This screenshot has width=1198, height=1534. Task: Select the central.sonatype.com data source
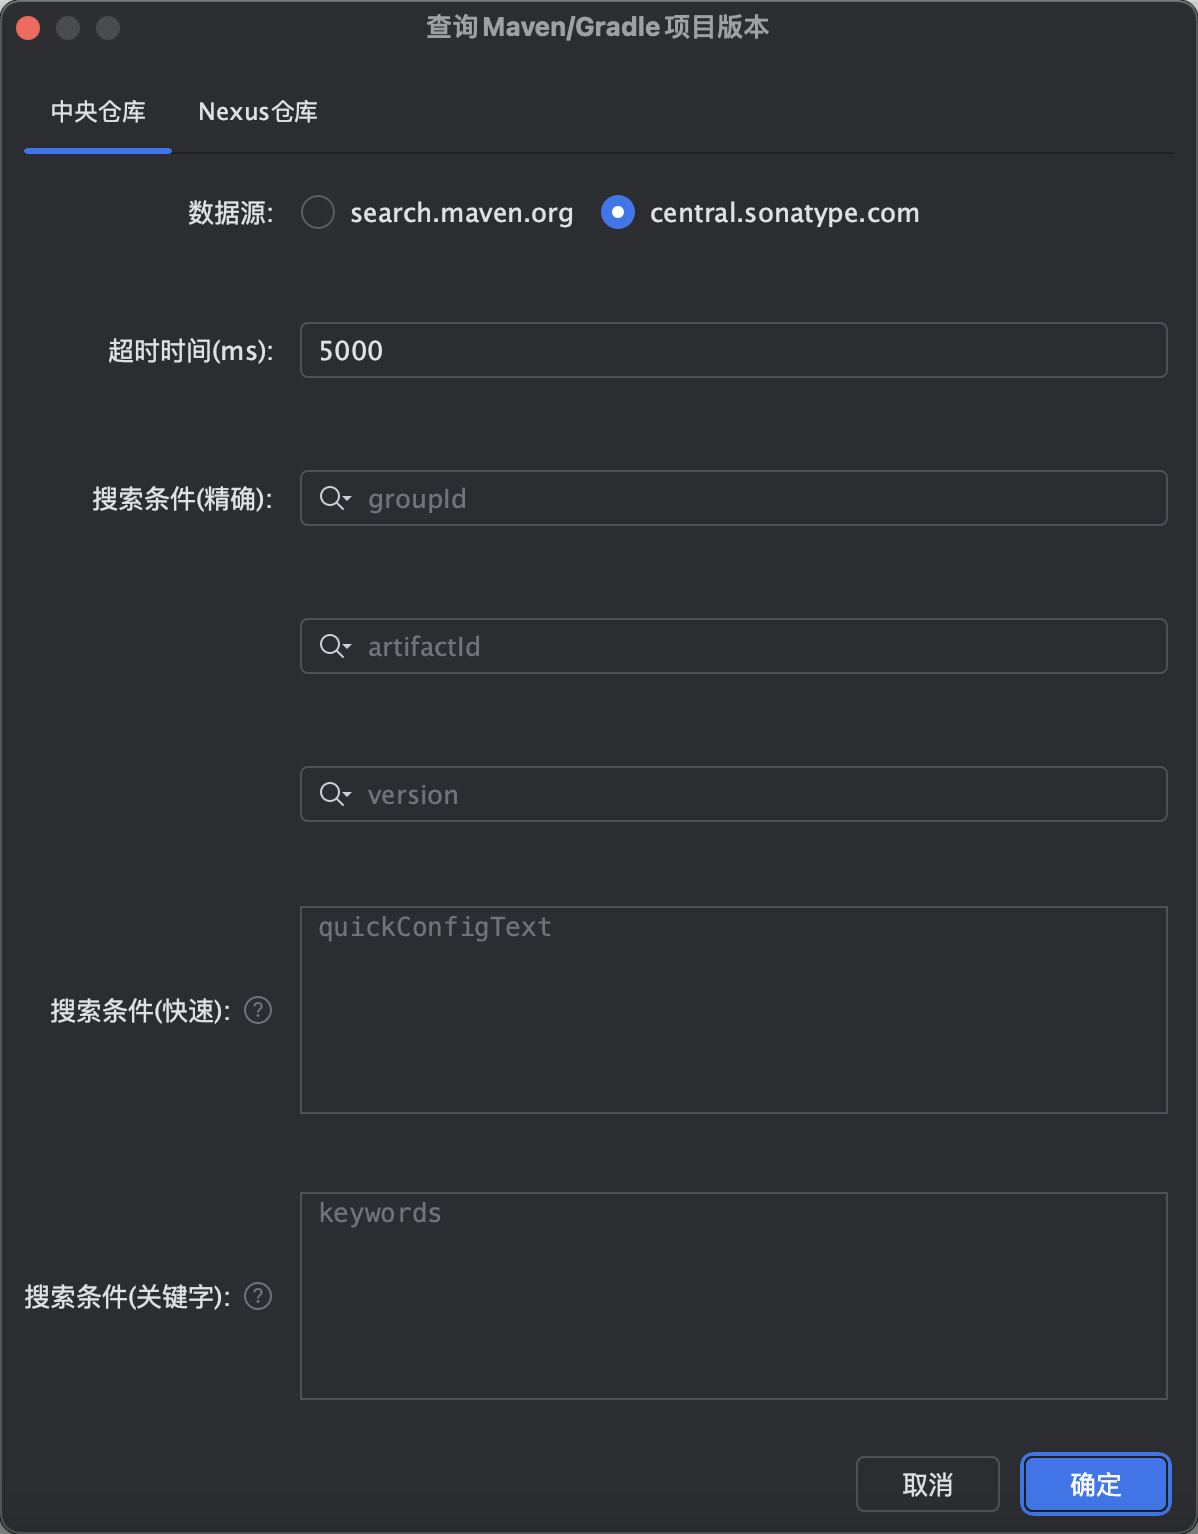tap(618, 212)
